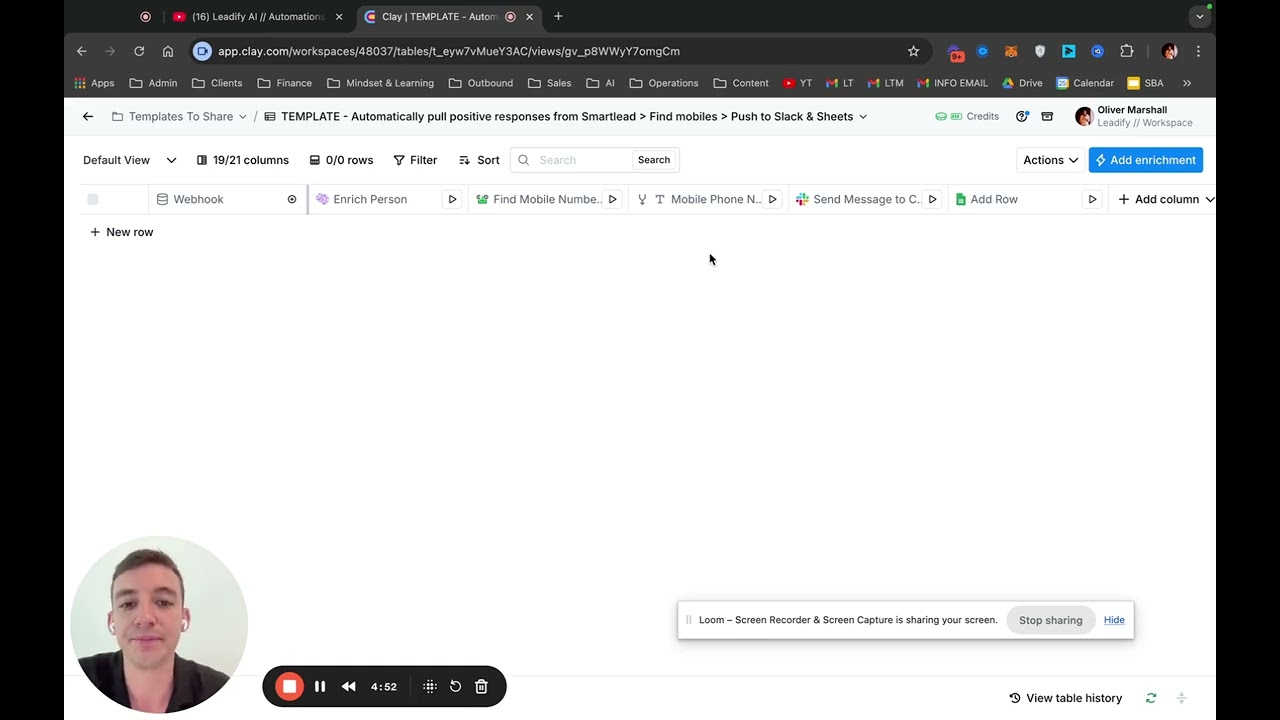Open the INFO EMAIL Gmail bookmark
The height and width of the screenshot is (720, 1280).
pyautogui.click(x=953, y=83)
